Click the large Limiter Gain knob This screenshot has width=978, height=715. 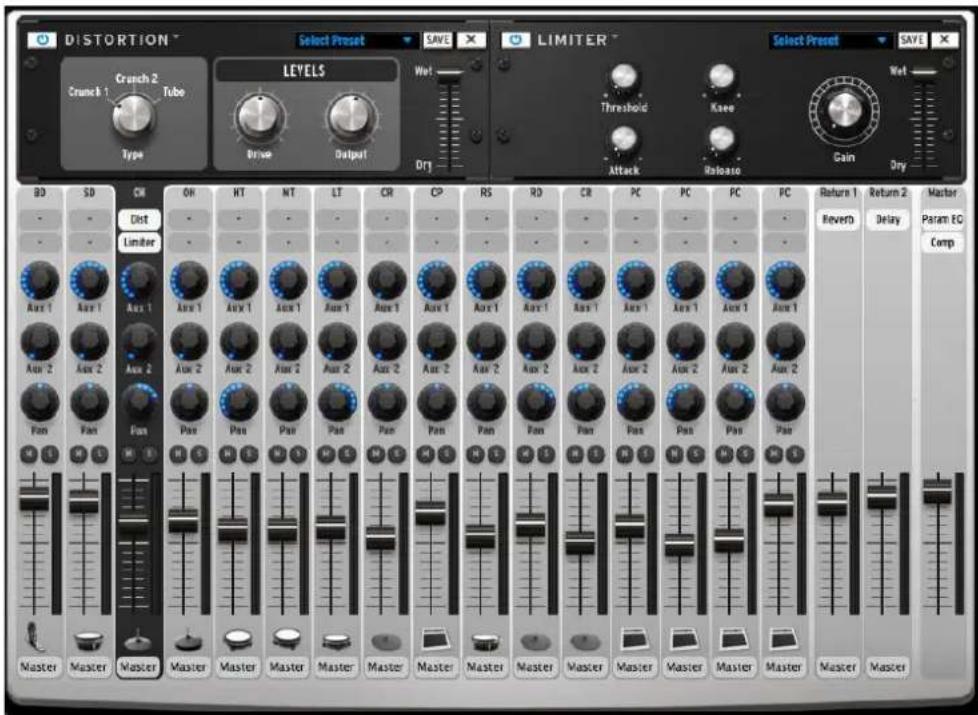[845, 112]
